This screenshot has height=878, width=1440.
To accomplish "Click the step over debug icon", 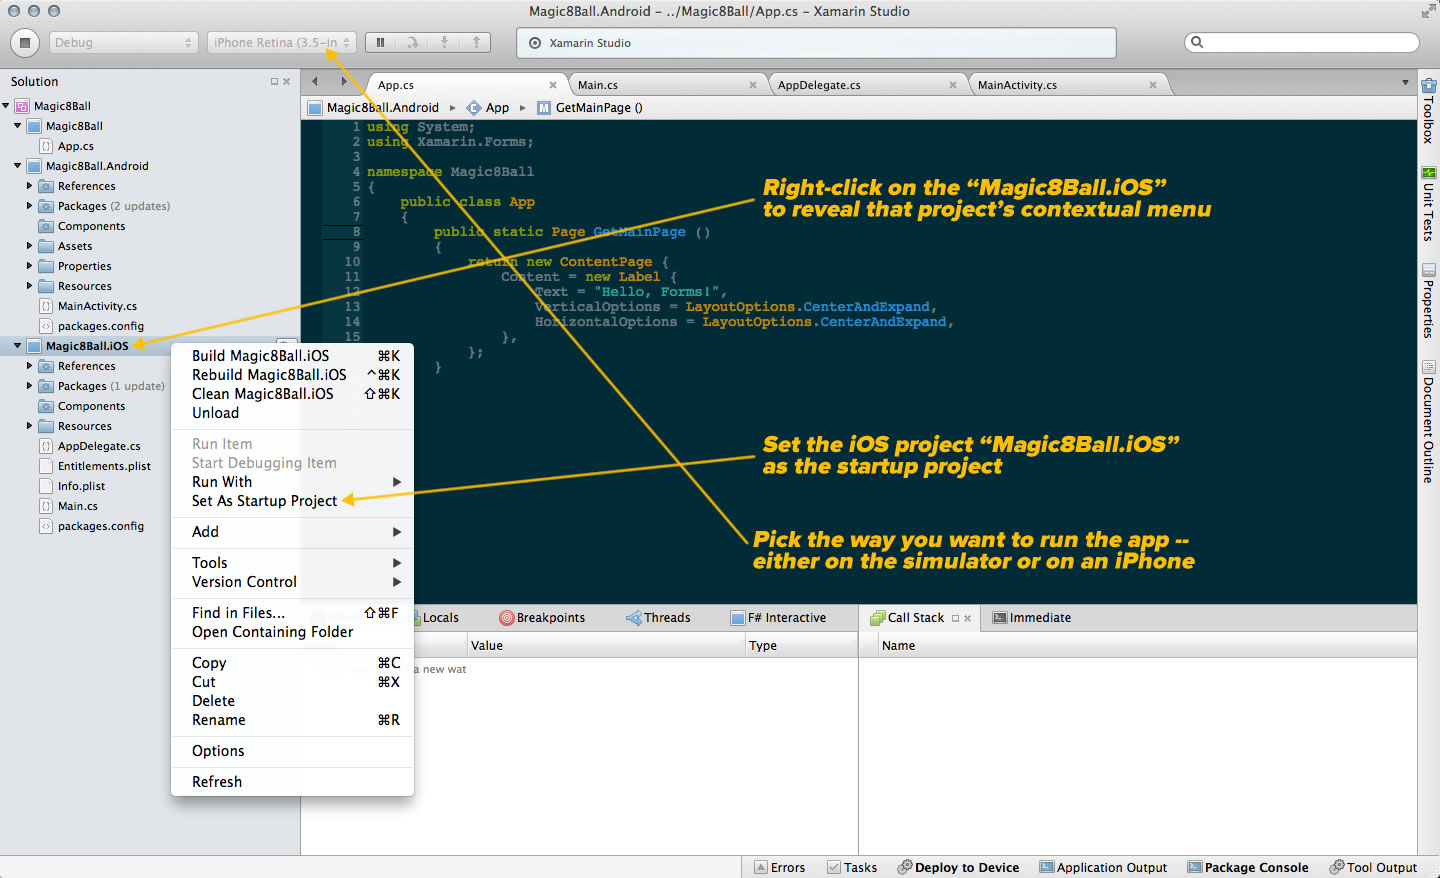I will coord(413,43).
